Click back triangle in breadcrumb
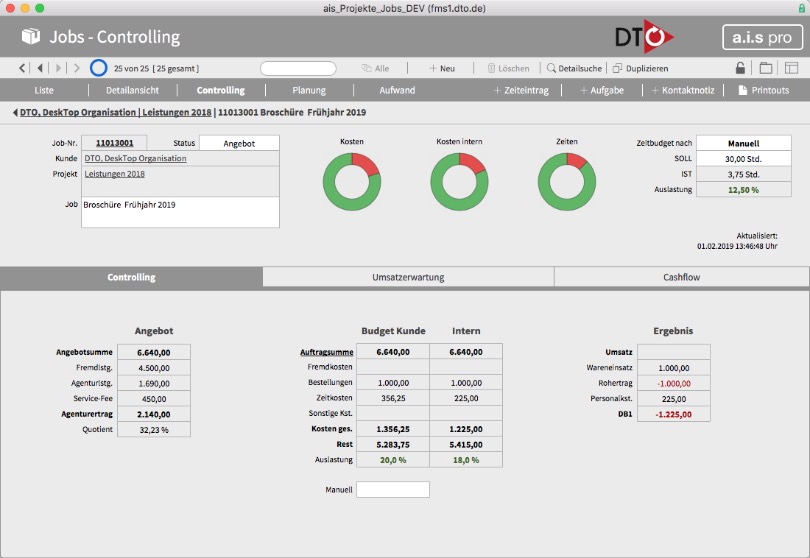Viewport: 810px width, 558px height. click(15, 112)
